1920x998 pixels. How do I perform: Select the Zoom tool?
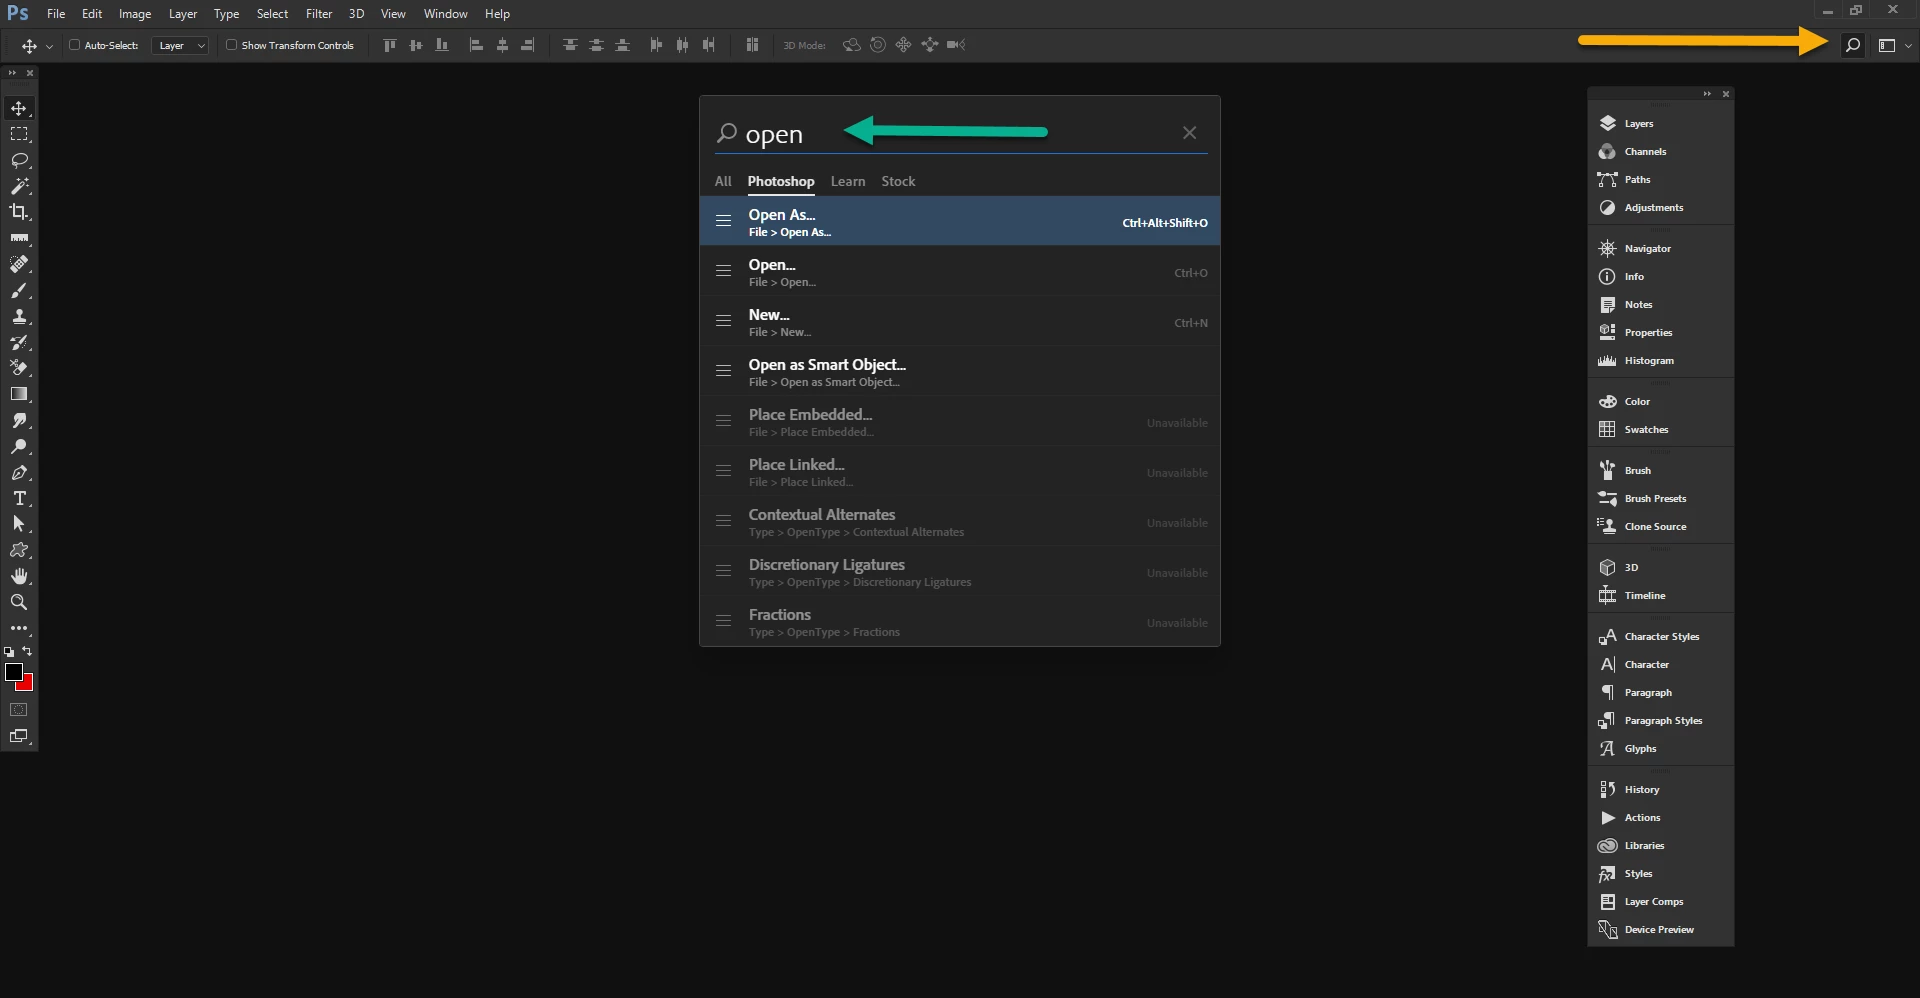tap(19, 602)
